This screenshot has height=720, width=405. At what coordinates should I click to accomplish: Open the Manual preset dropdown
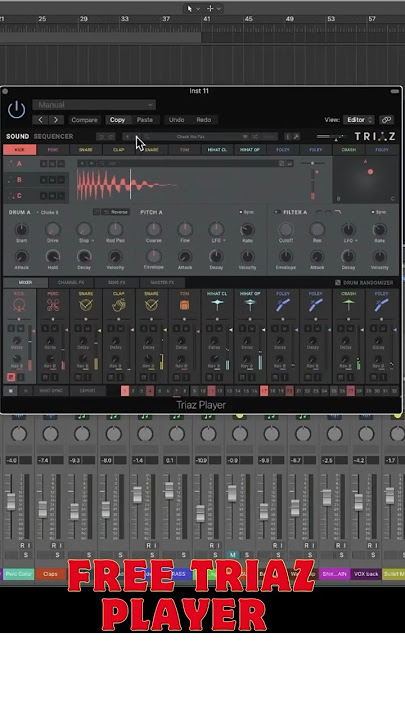(94, 105)
